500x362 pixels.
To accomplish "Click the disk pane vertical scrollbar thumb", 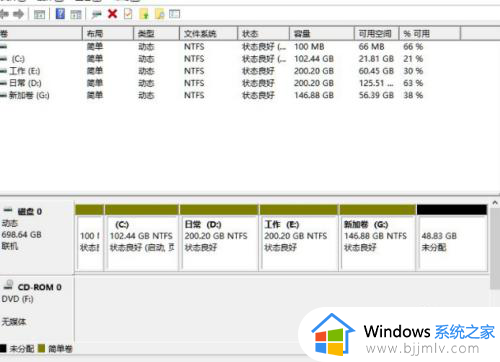I will [x=495, y=249].
